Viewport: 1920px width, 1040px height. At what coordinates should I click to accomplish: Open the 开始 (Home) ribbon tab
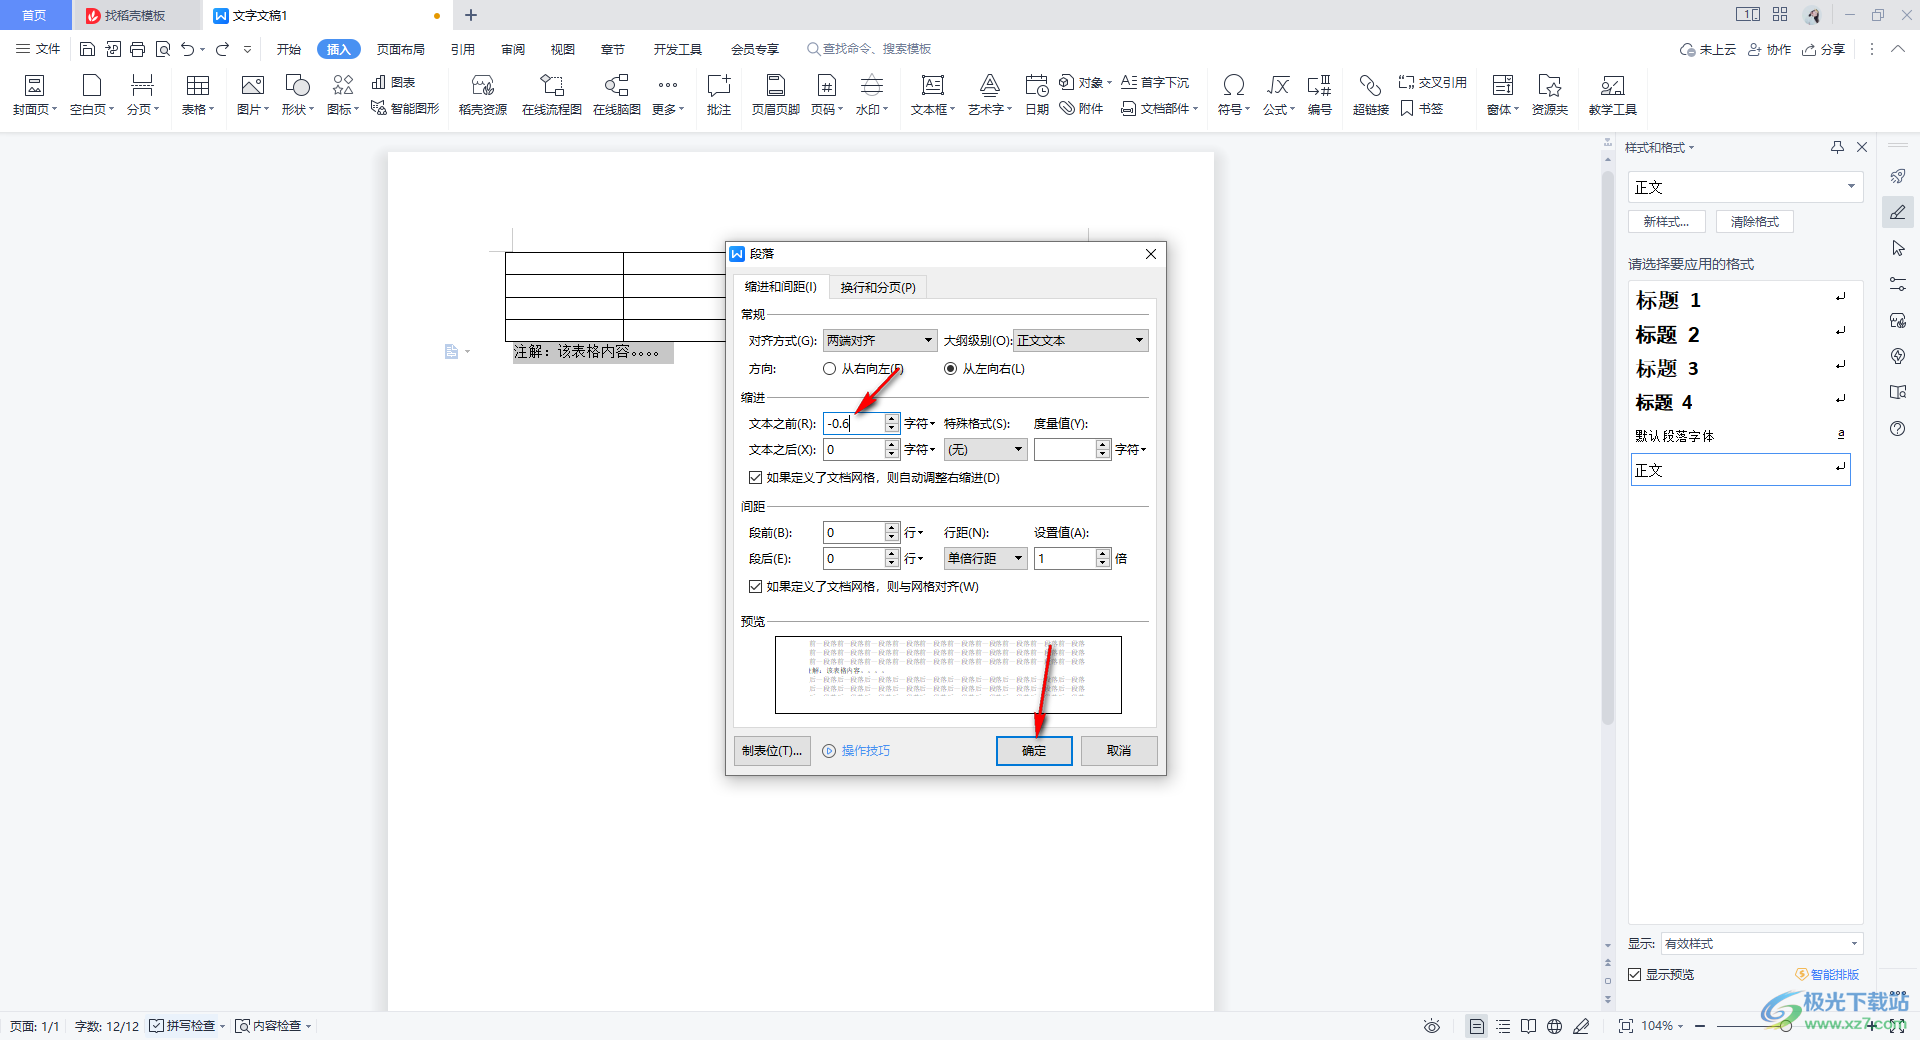coord(289,49)
